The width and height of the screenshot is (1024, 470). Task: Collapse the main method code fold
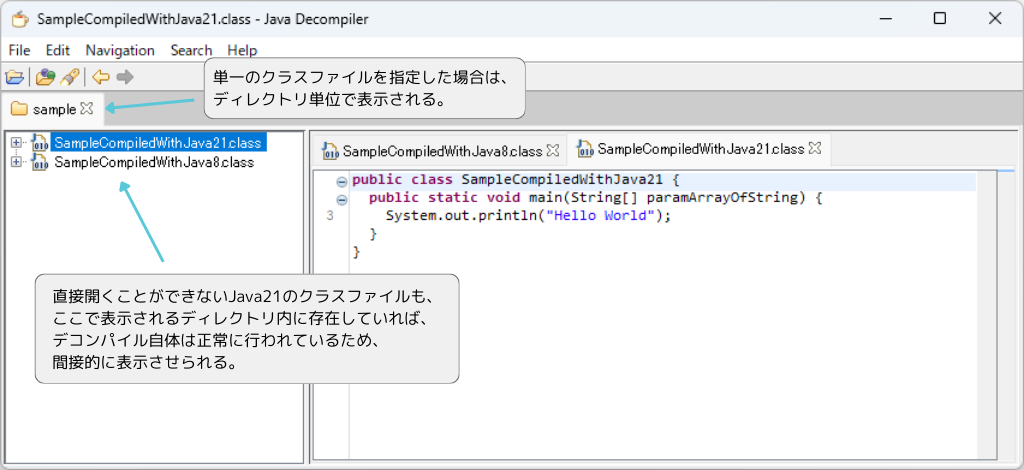(x=342, y=199)
